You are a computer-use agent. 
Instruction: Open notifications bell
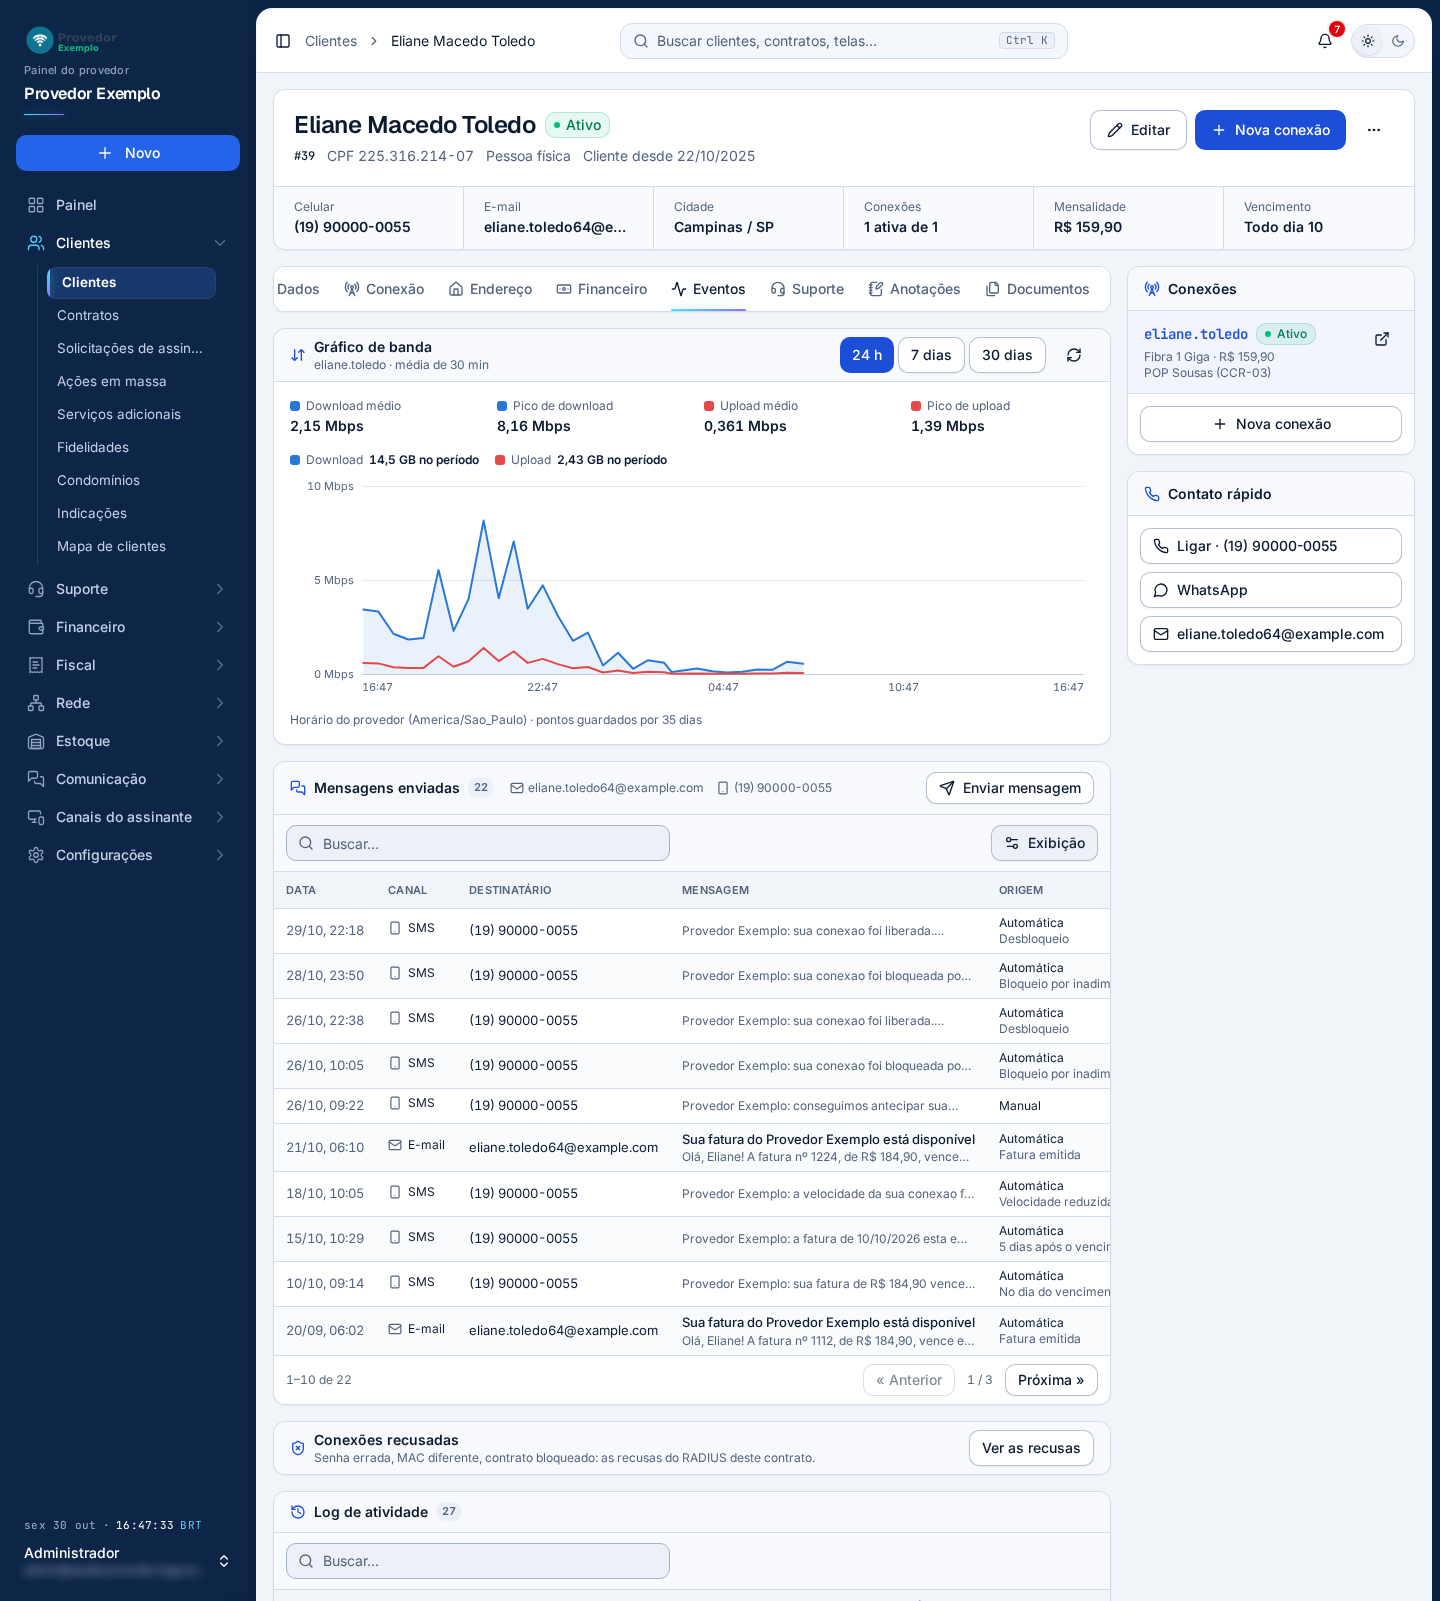pyautogui.click(x=1325, y=41)
